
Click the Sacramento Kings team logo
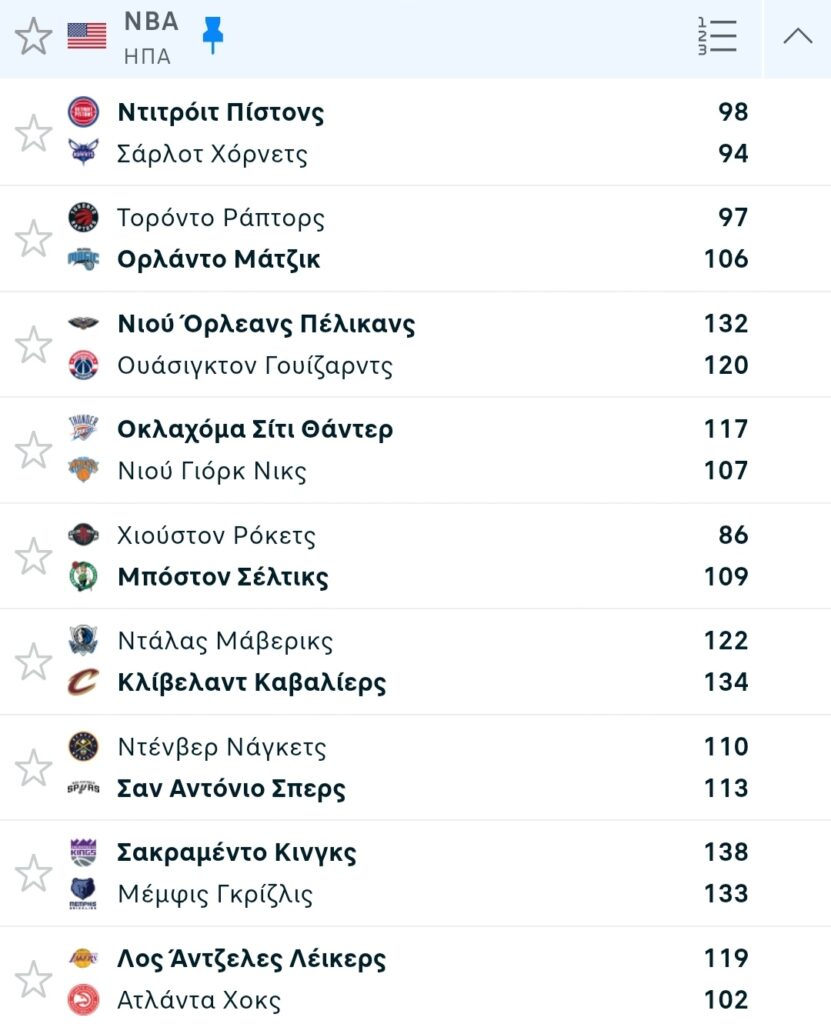(83, 853)
